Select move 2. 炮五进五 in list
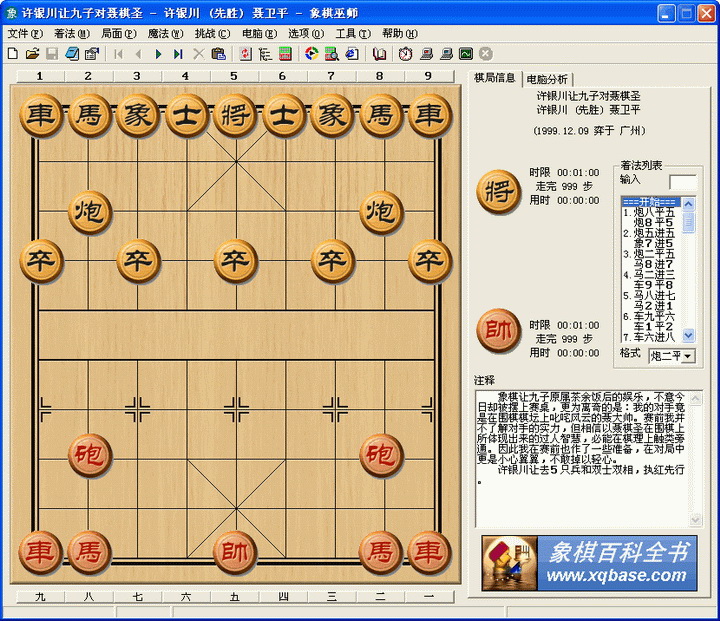The width and height of the screenshot is (720, 621). point(649,233)
